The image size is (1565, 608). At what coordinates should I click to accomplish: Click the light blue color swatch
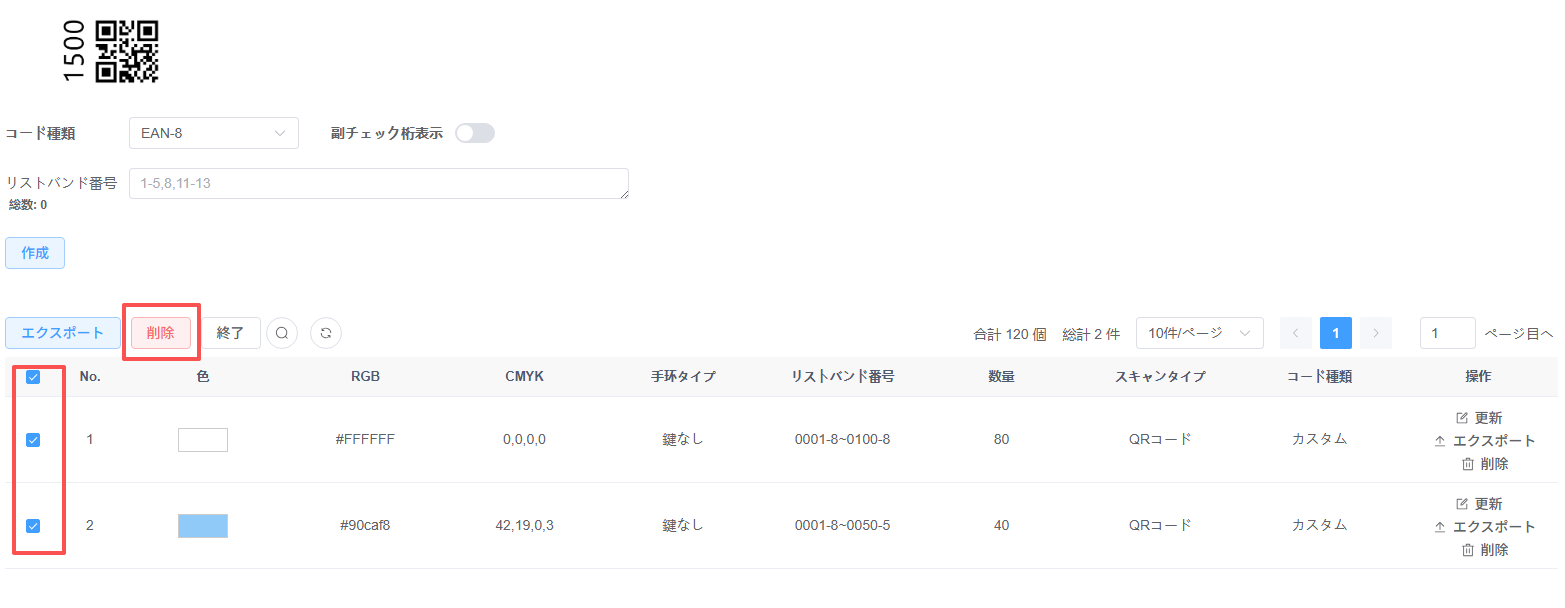click(x=203, y=526)
